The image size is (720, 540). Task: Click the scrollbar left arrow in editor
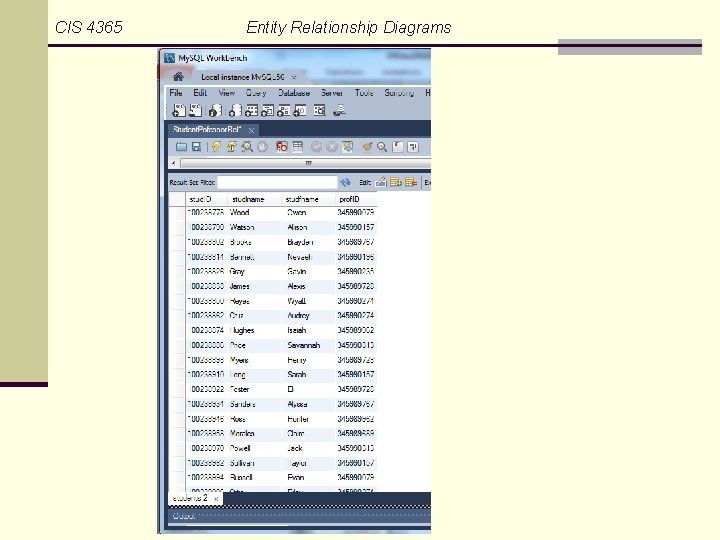pos(173,163)
